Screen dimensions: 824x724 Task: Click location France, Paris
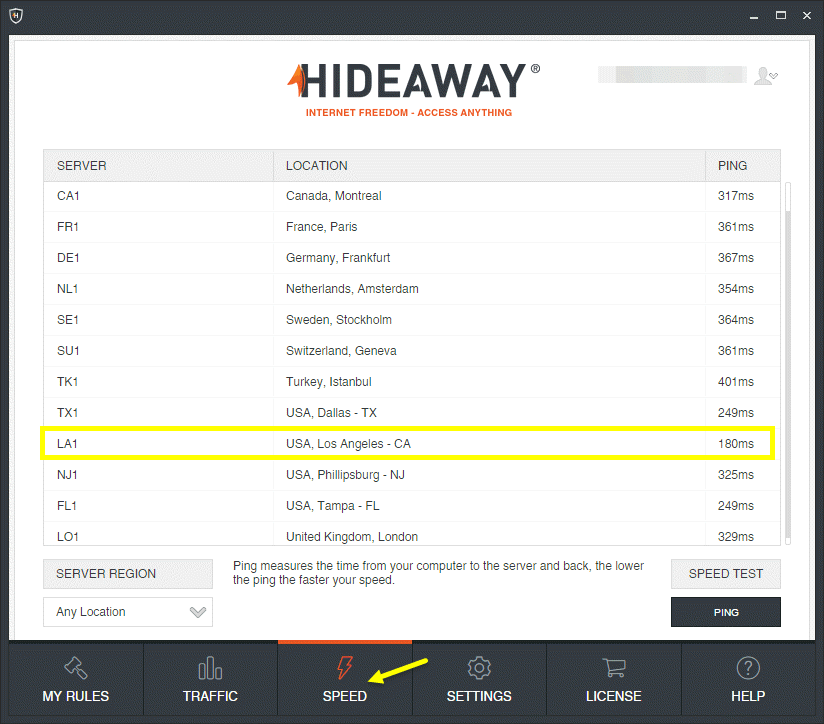coord(322,227)
